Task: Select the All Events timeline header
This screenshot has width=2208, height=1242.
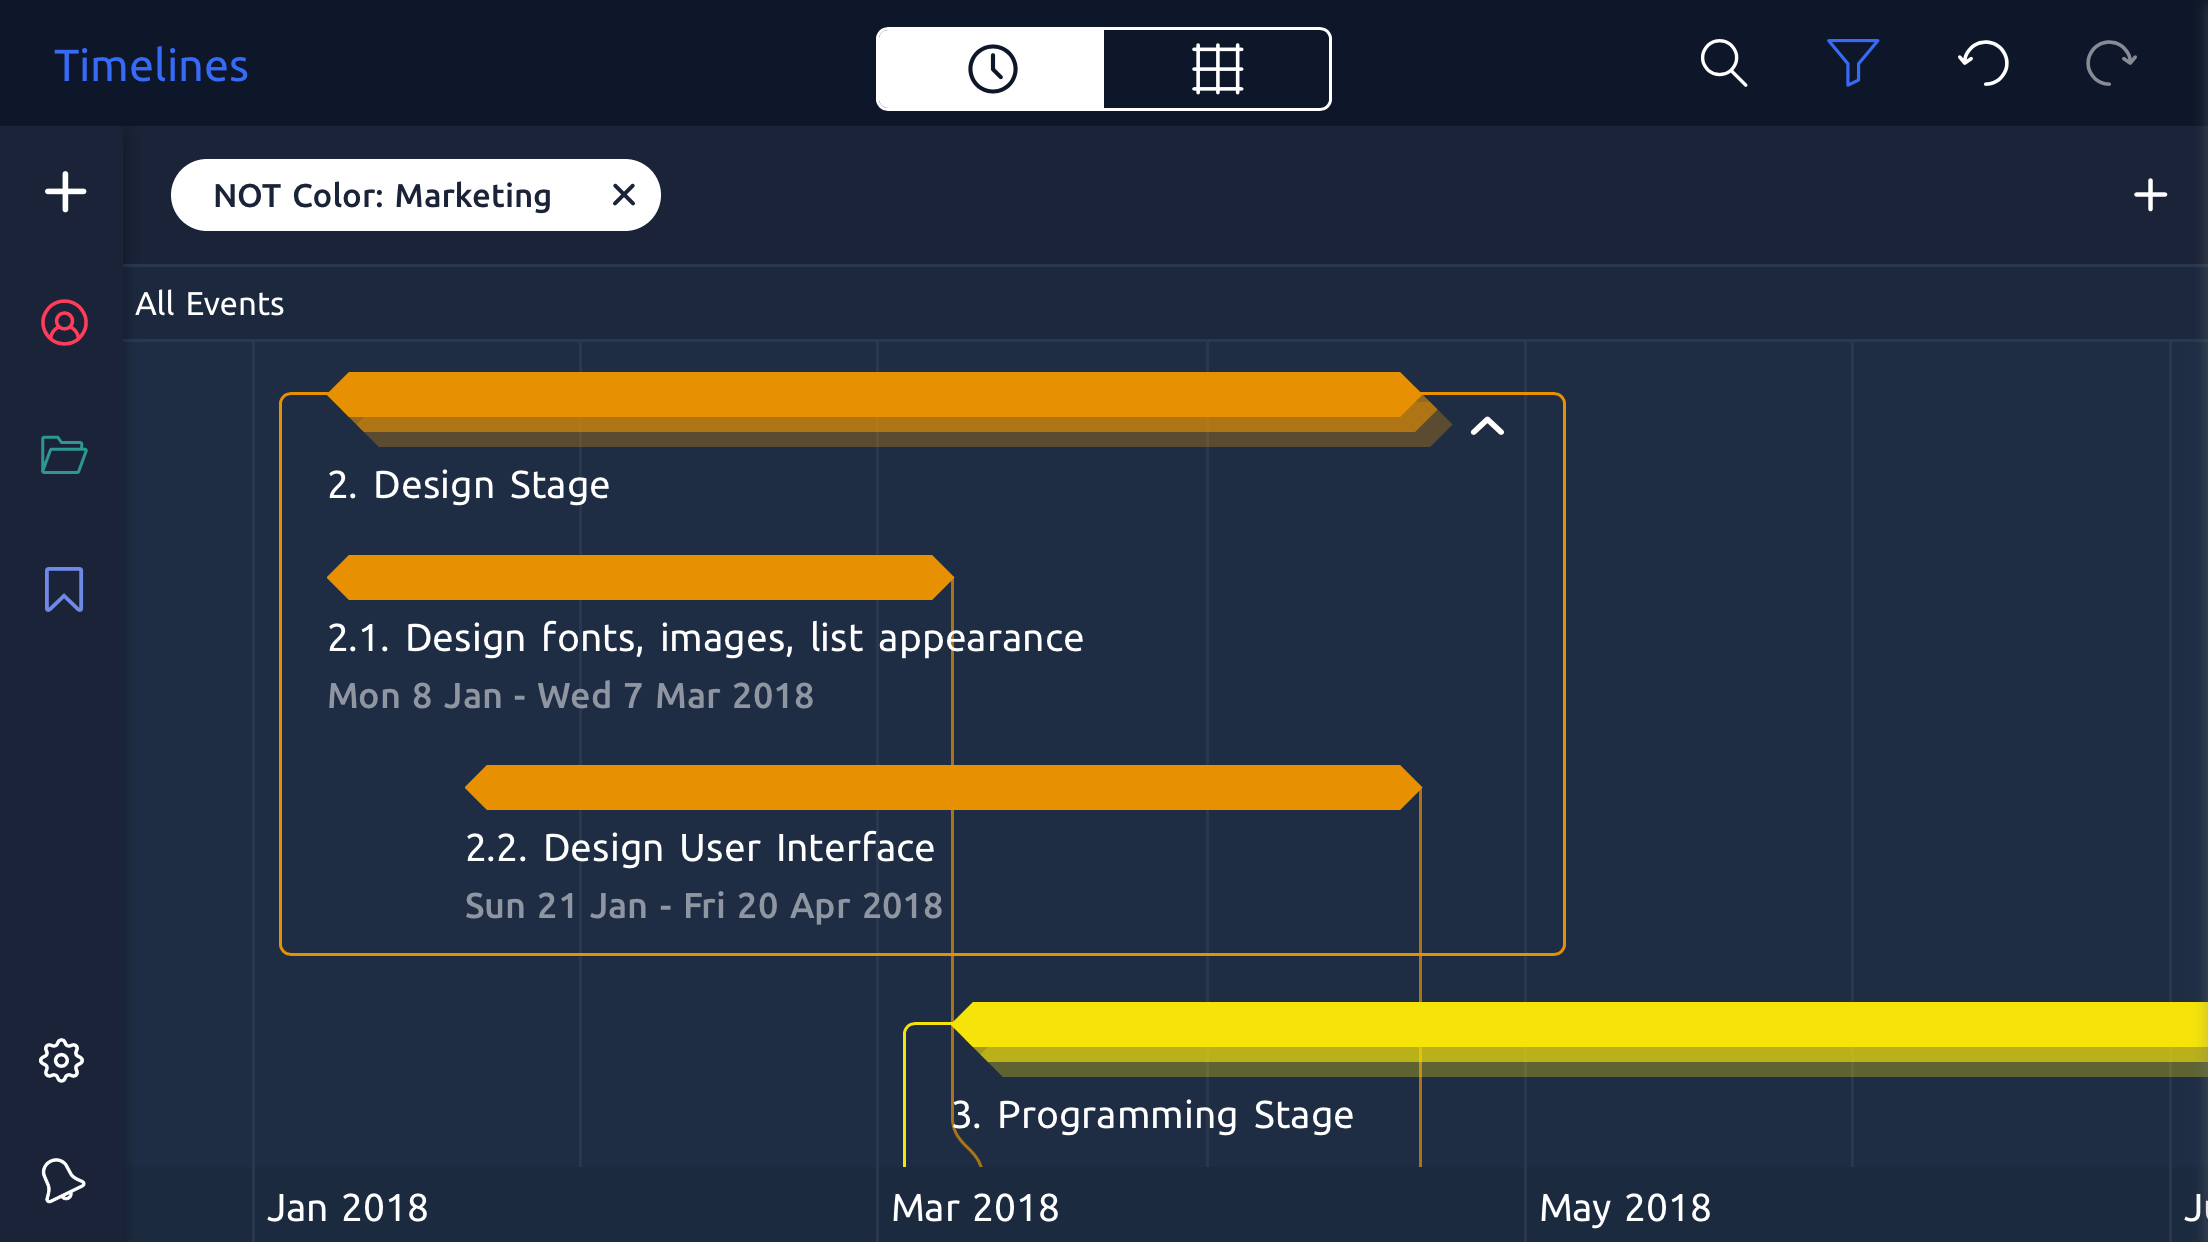Action: (210, 304)
